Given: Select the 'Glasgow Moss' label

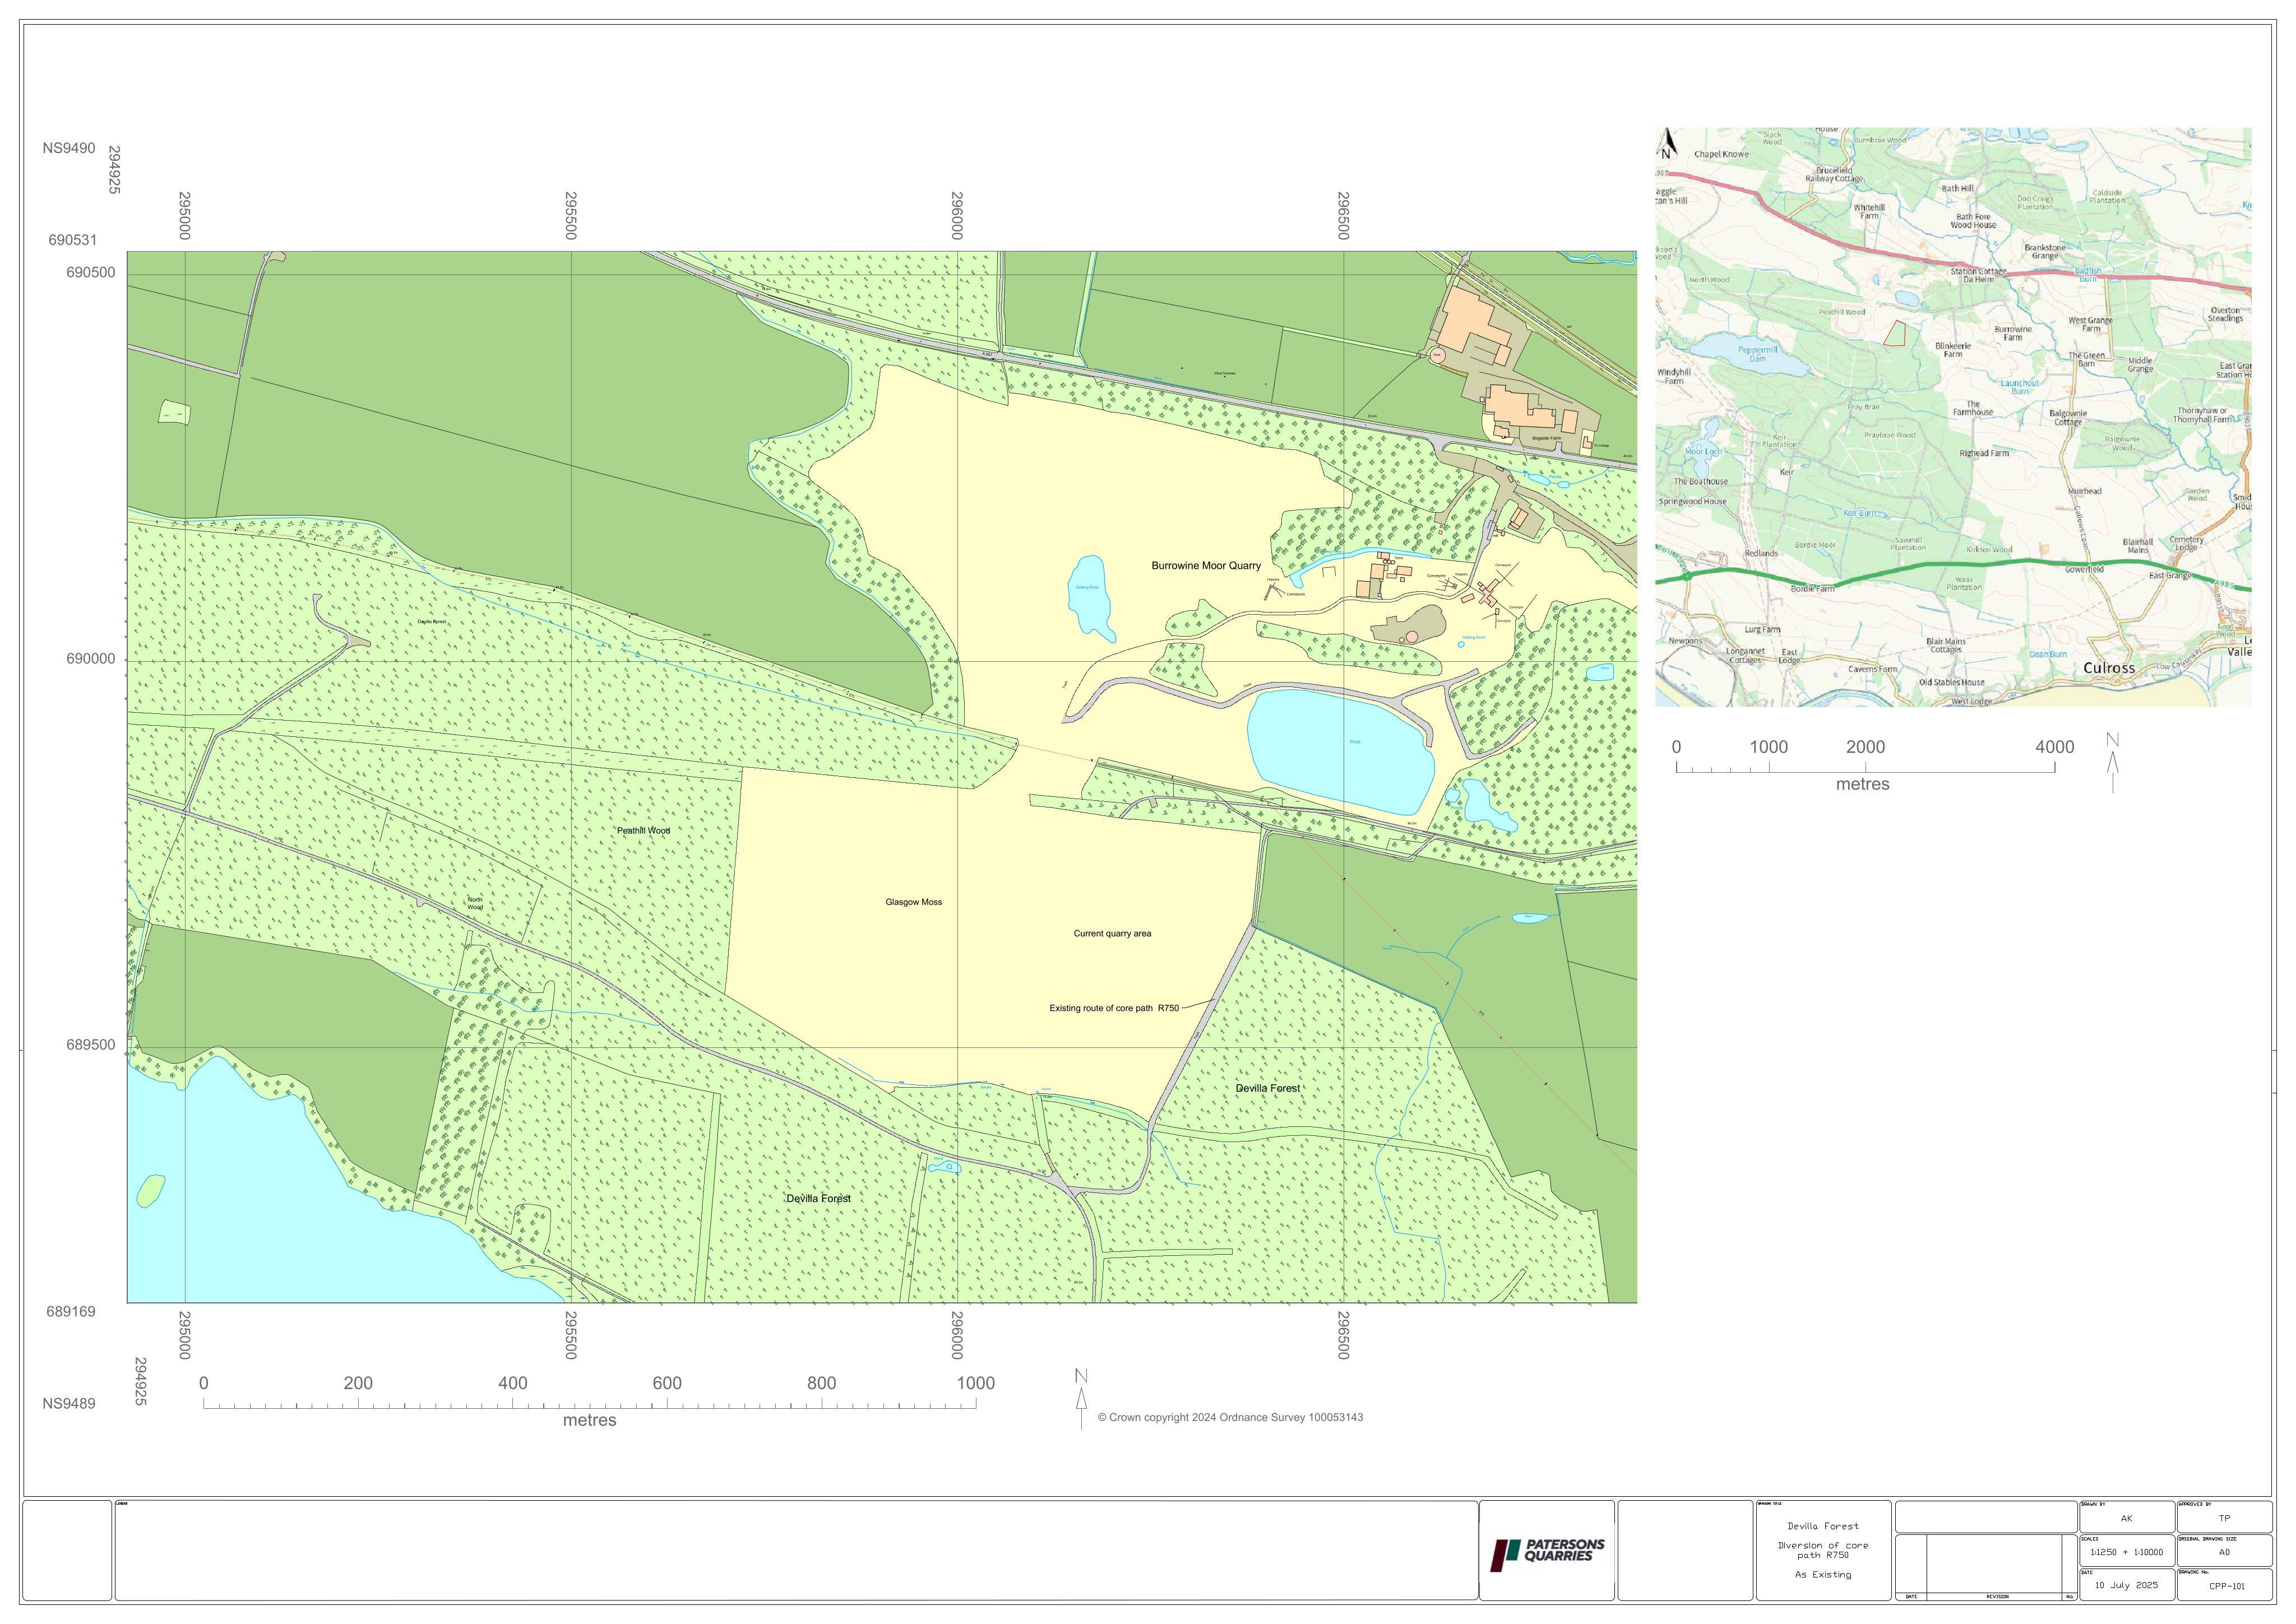Looking at the screenshot, I should pos(913,902).
